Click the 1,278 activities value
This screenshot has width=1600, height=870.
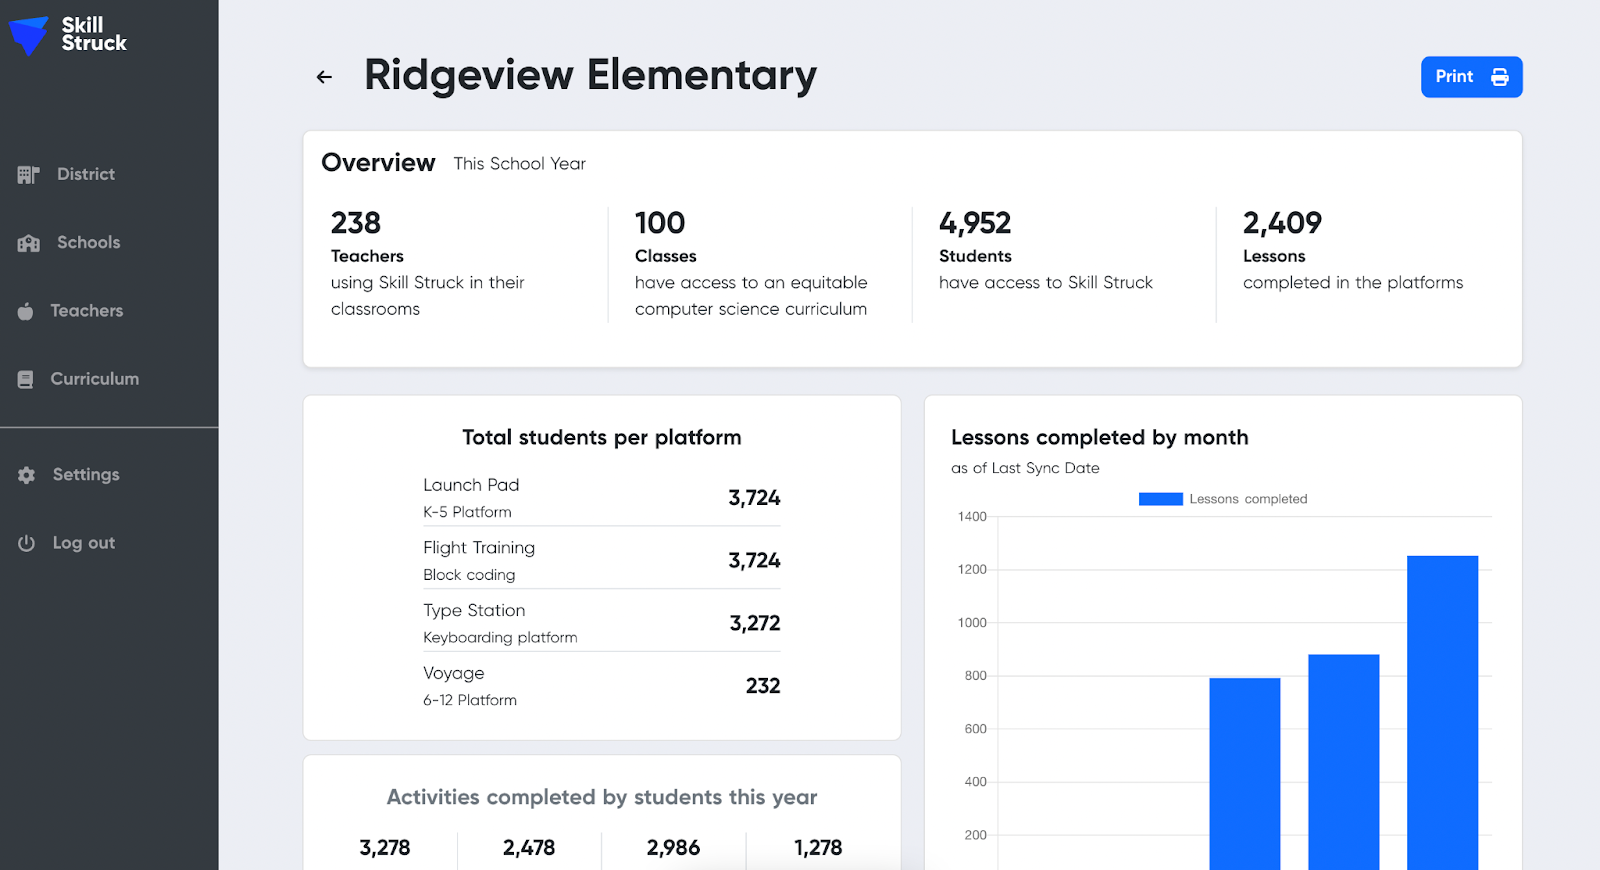click(x=818, y=848)
